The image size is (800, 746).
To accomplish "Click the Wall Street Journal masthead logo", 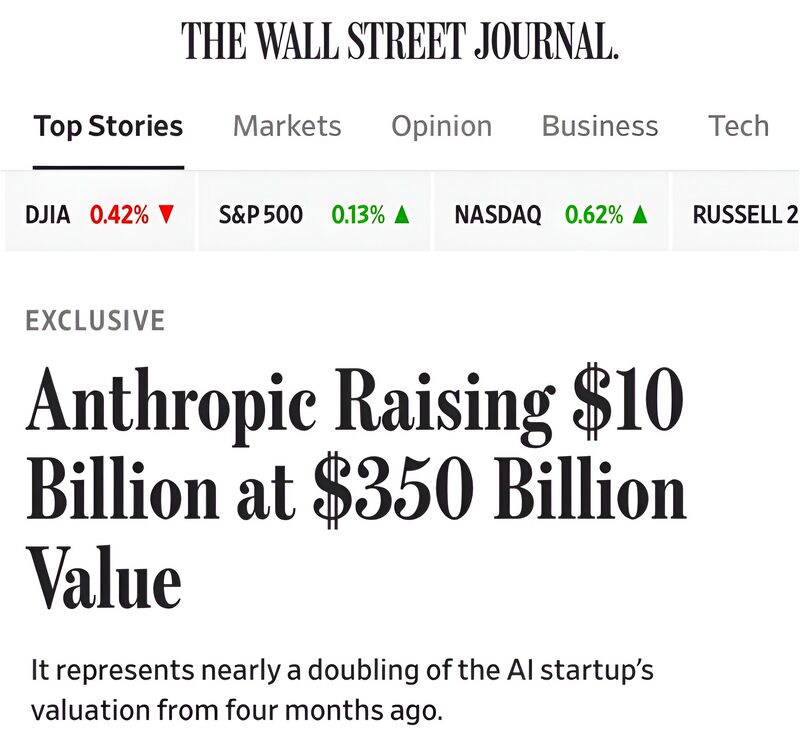I will (x=398, y=42).
